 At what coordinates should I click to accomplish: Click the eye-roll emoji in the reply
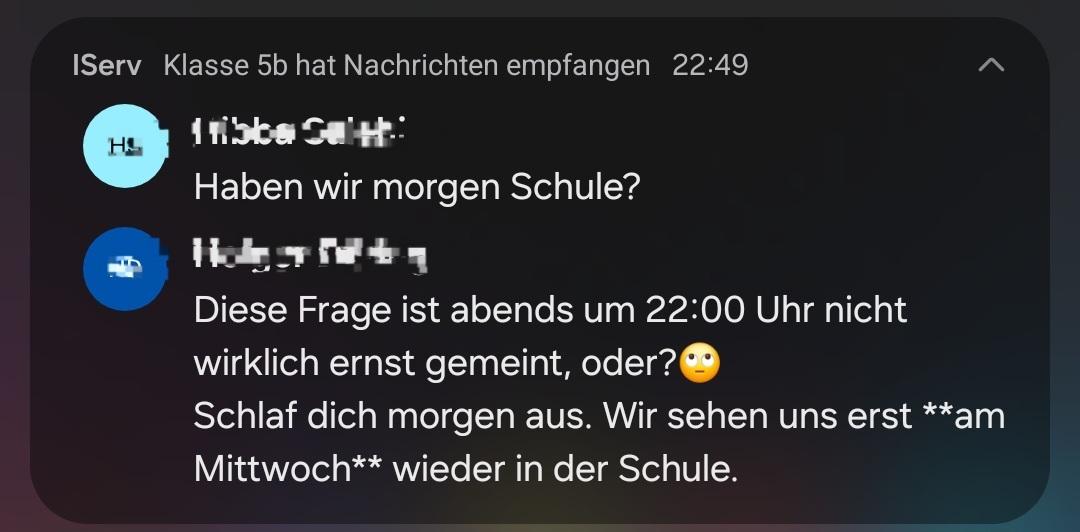point(700,364)
